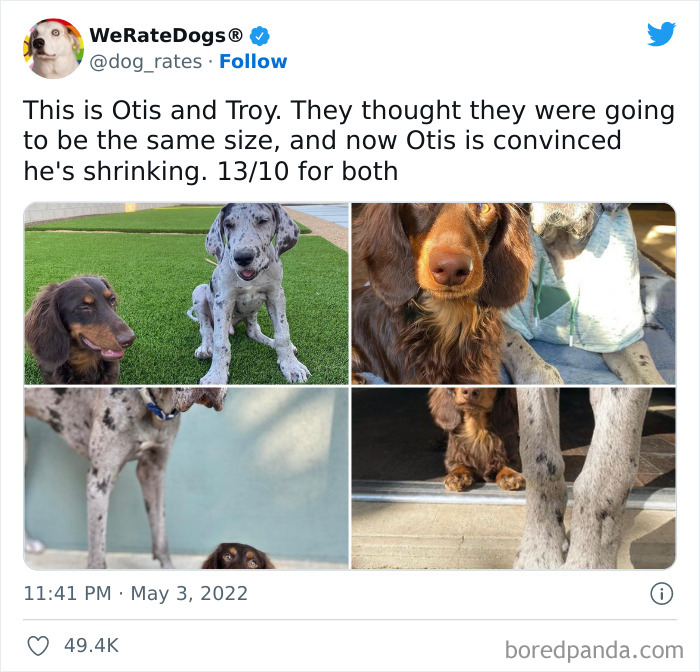Click the harlequin Great Dane puppy on the grass
The width and height of the screenshot is (700, 672).
point(246,292)
